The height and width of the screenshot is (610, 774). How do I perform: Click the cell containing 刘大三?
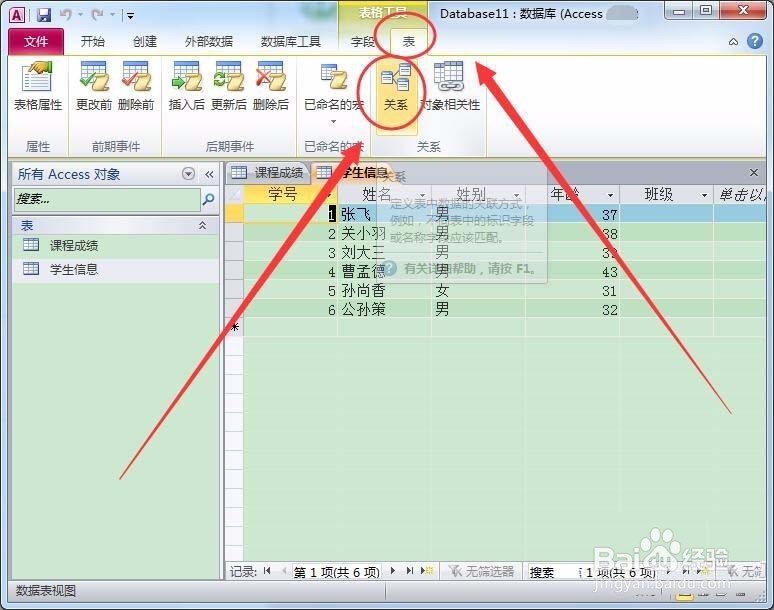point(385,253)
